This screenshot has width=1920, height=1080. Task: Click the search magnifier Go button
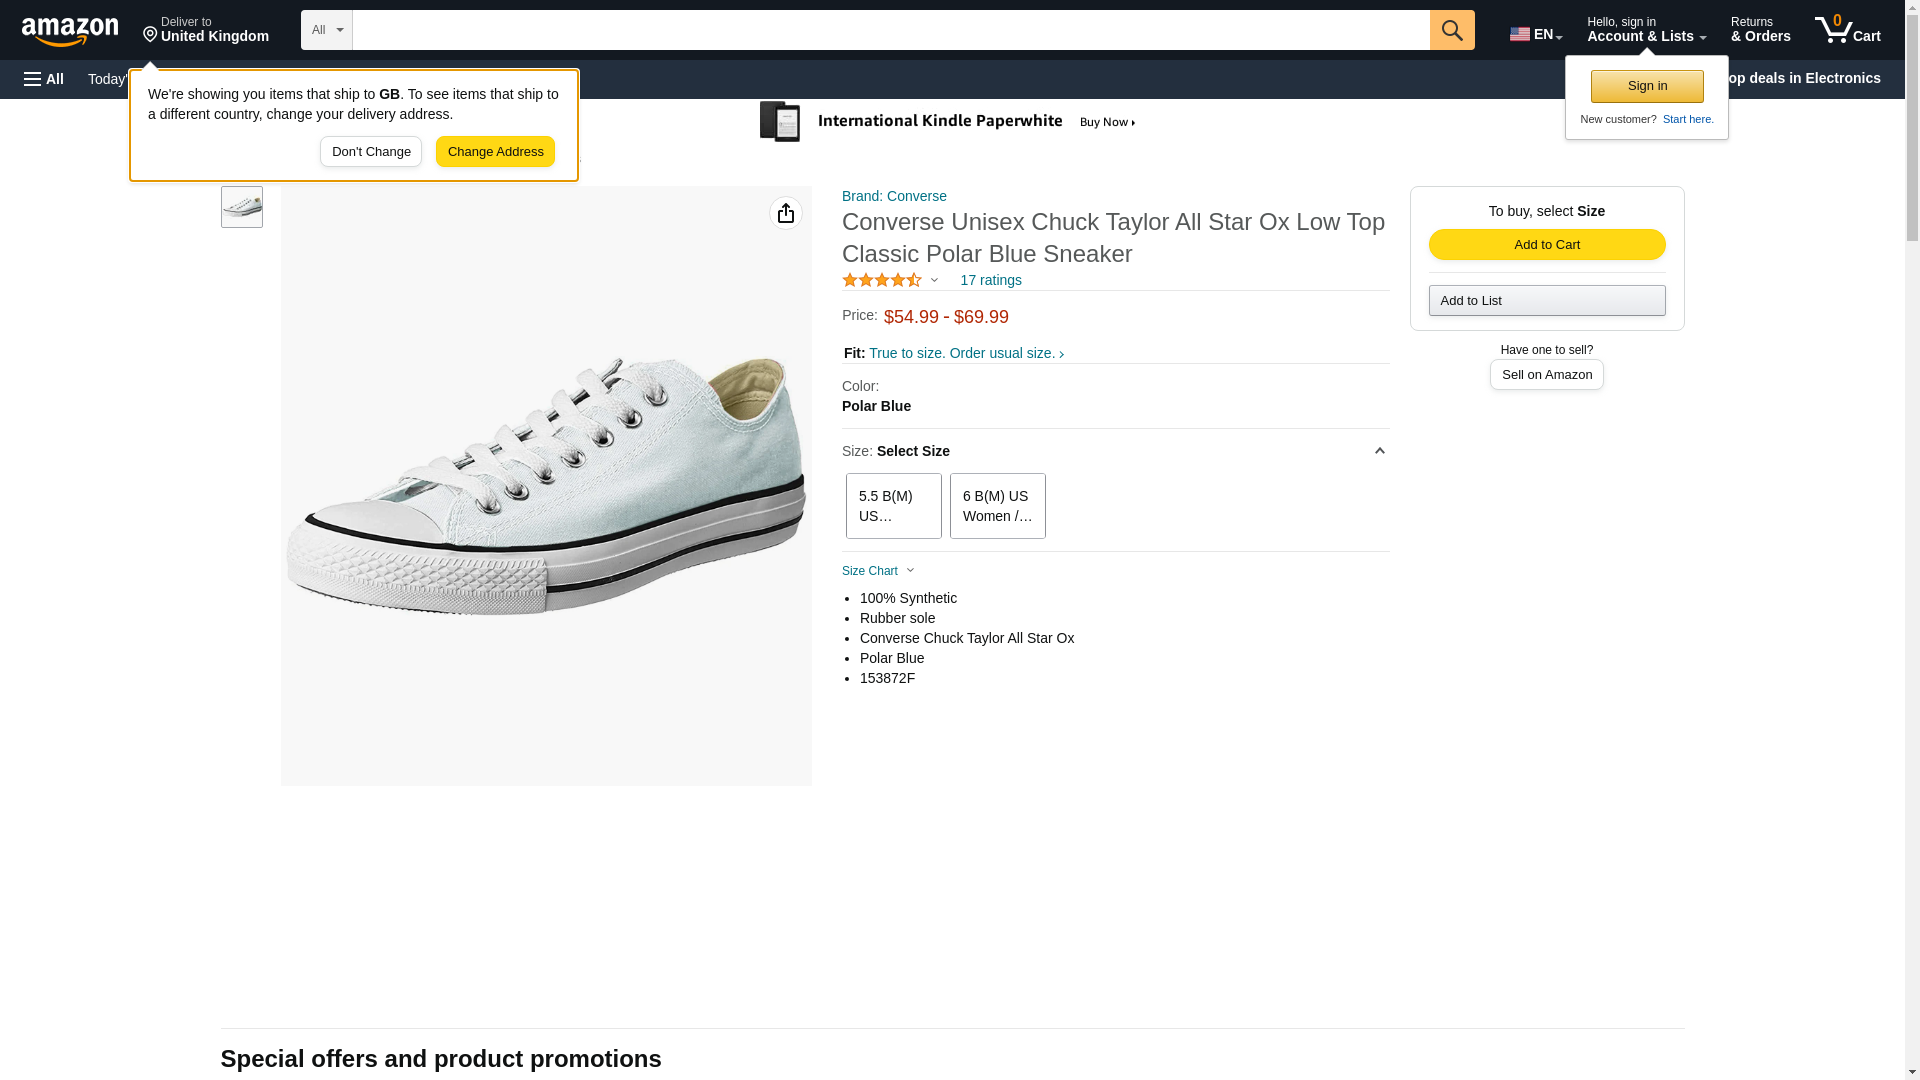[x=1452, y=30]
